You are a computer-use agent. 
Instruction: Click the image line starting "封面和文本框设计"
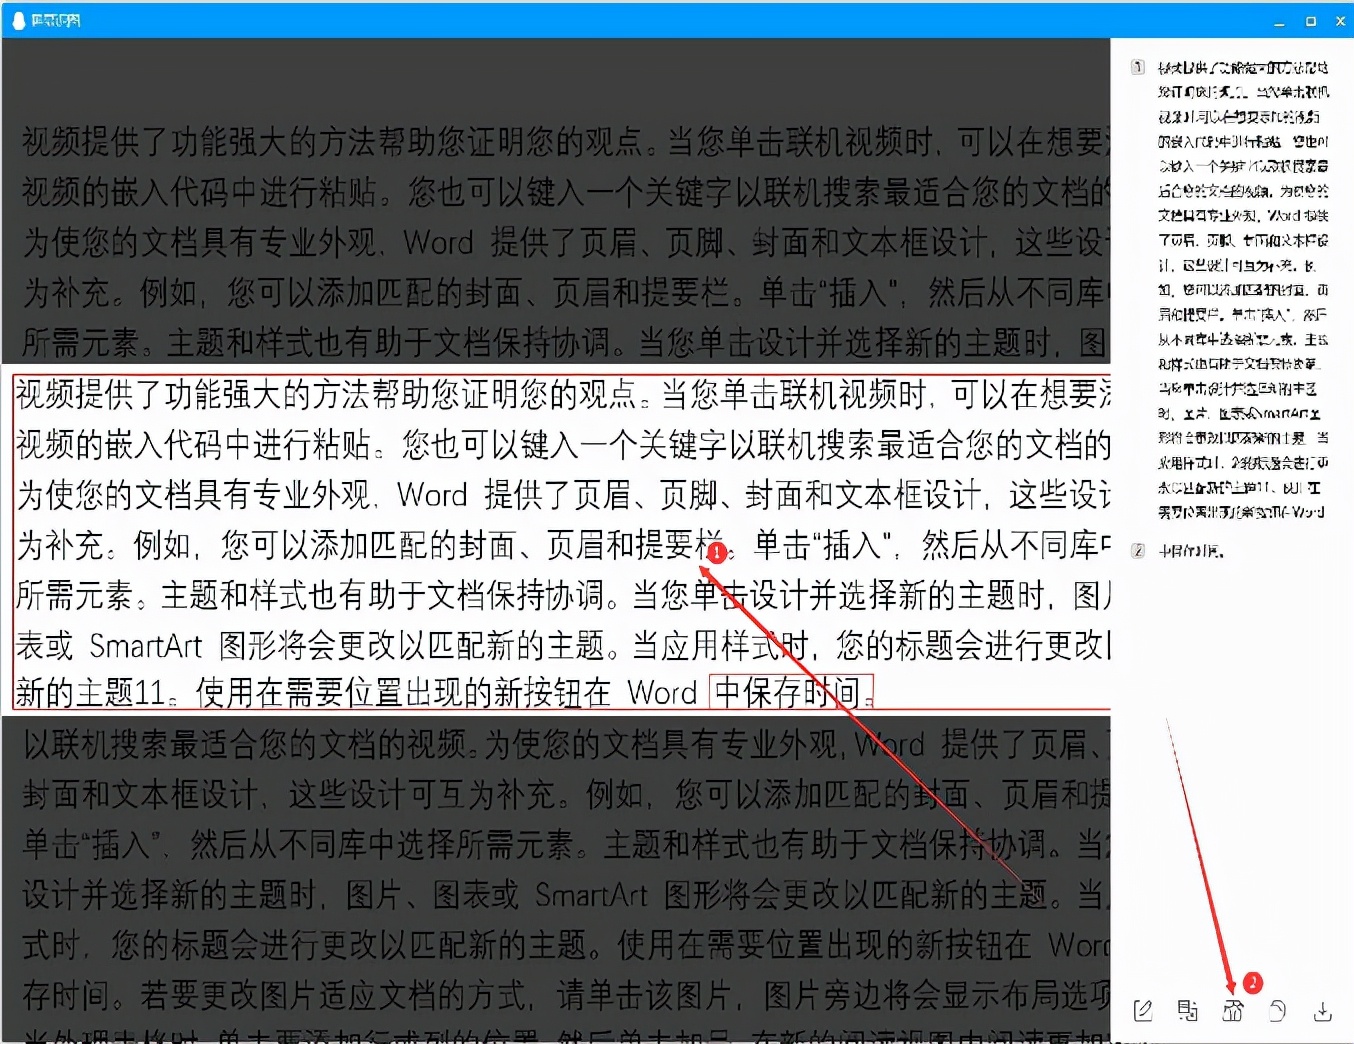click(x=566, y=795)
